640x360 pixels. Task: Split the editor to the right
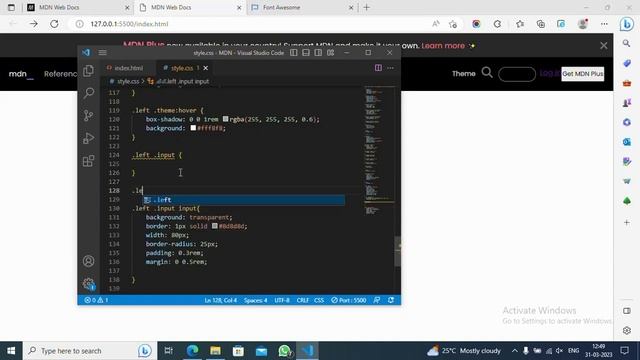coord(378,68)
